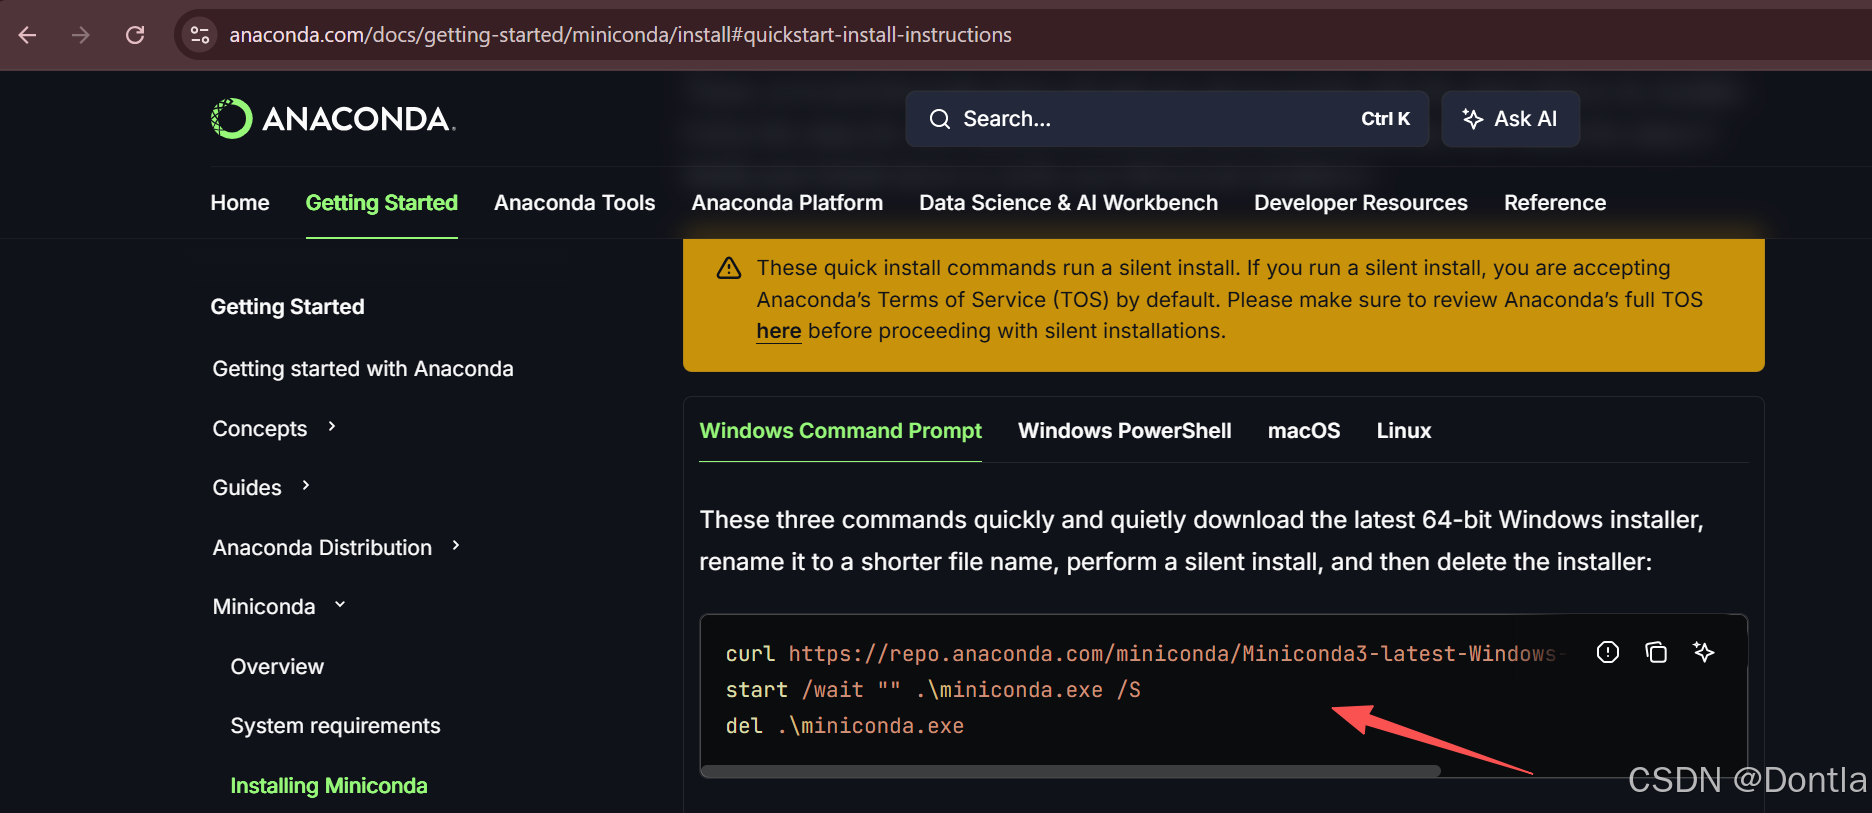Click the browser forward arrow
The width and height of the screenshot is (1872, 813).
pyautogui.click(x=81, y=35)
